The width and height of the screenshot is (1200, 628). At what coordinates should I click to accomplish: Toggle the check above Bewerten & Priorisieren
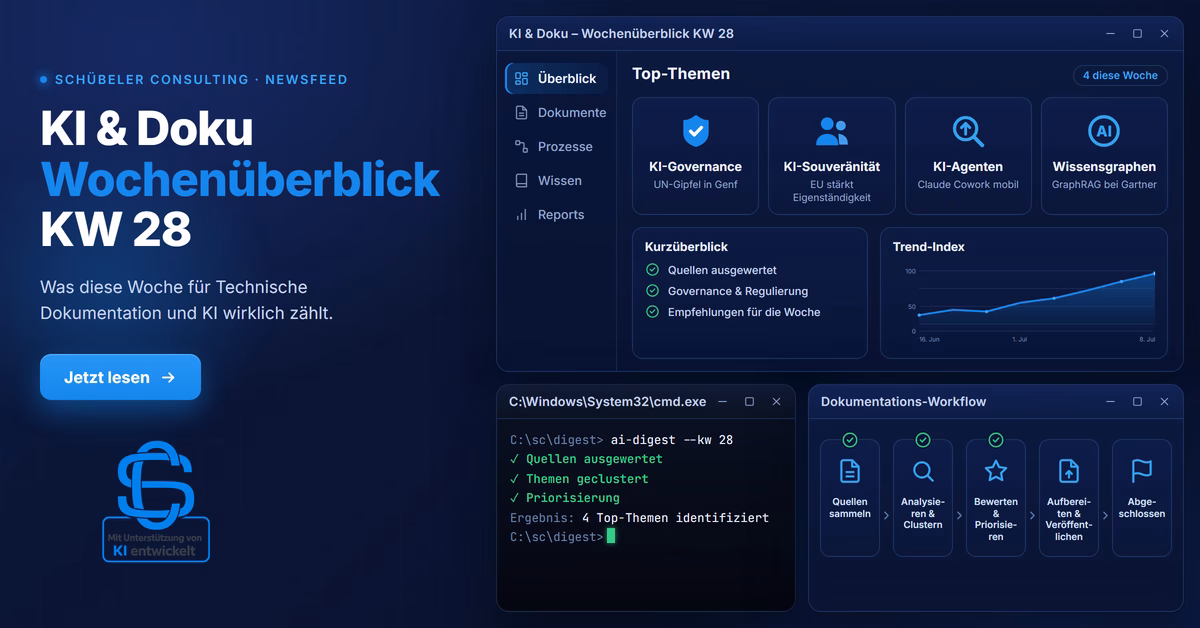(996, 440)
